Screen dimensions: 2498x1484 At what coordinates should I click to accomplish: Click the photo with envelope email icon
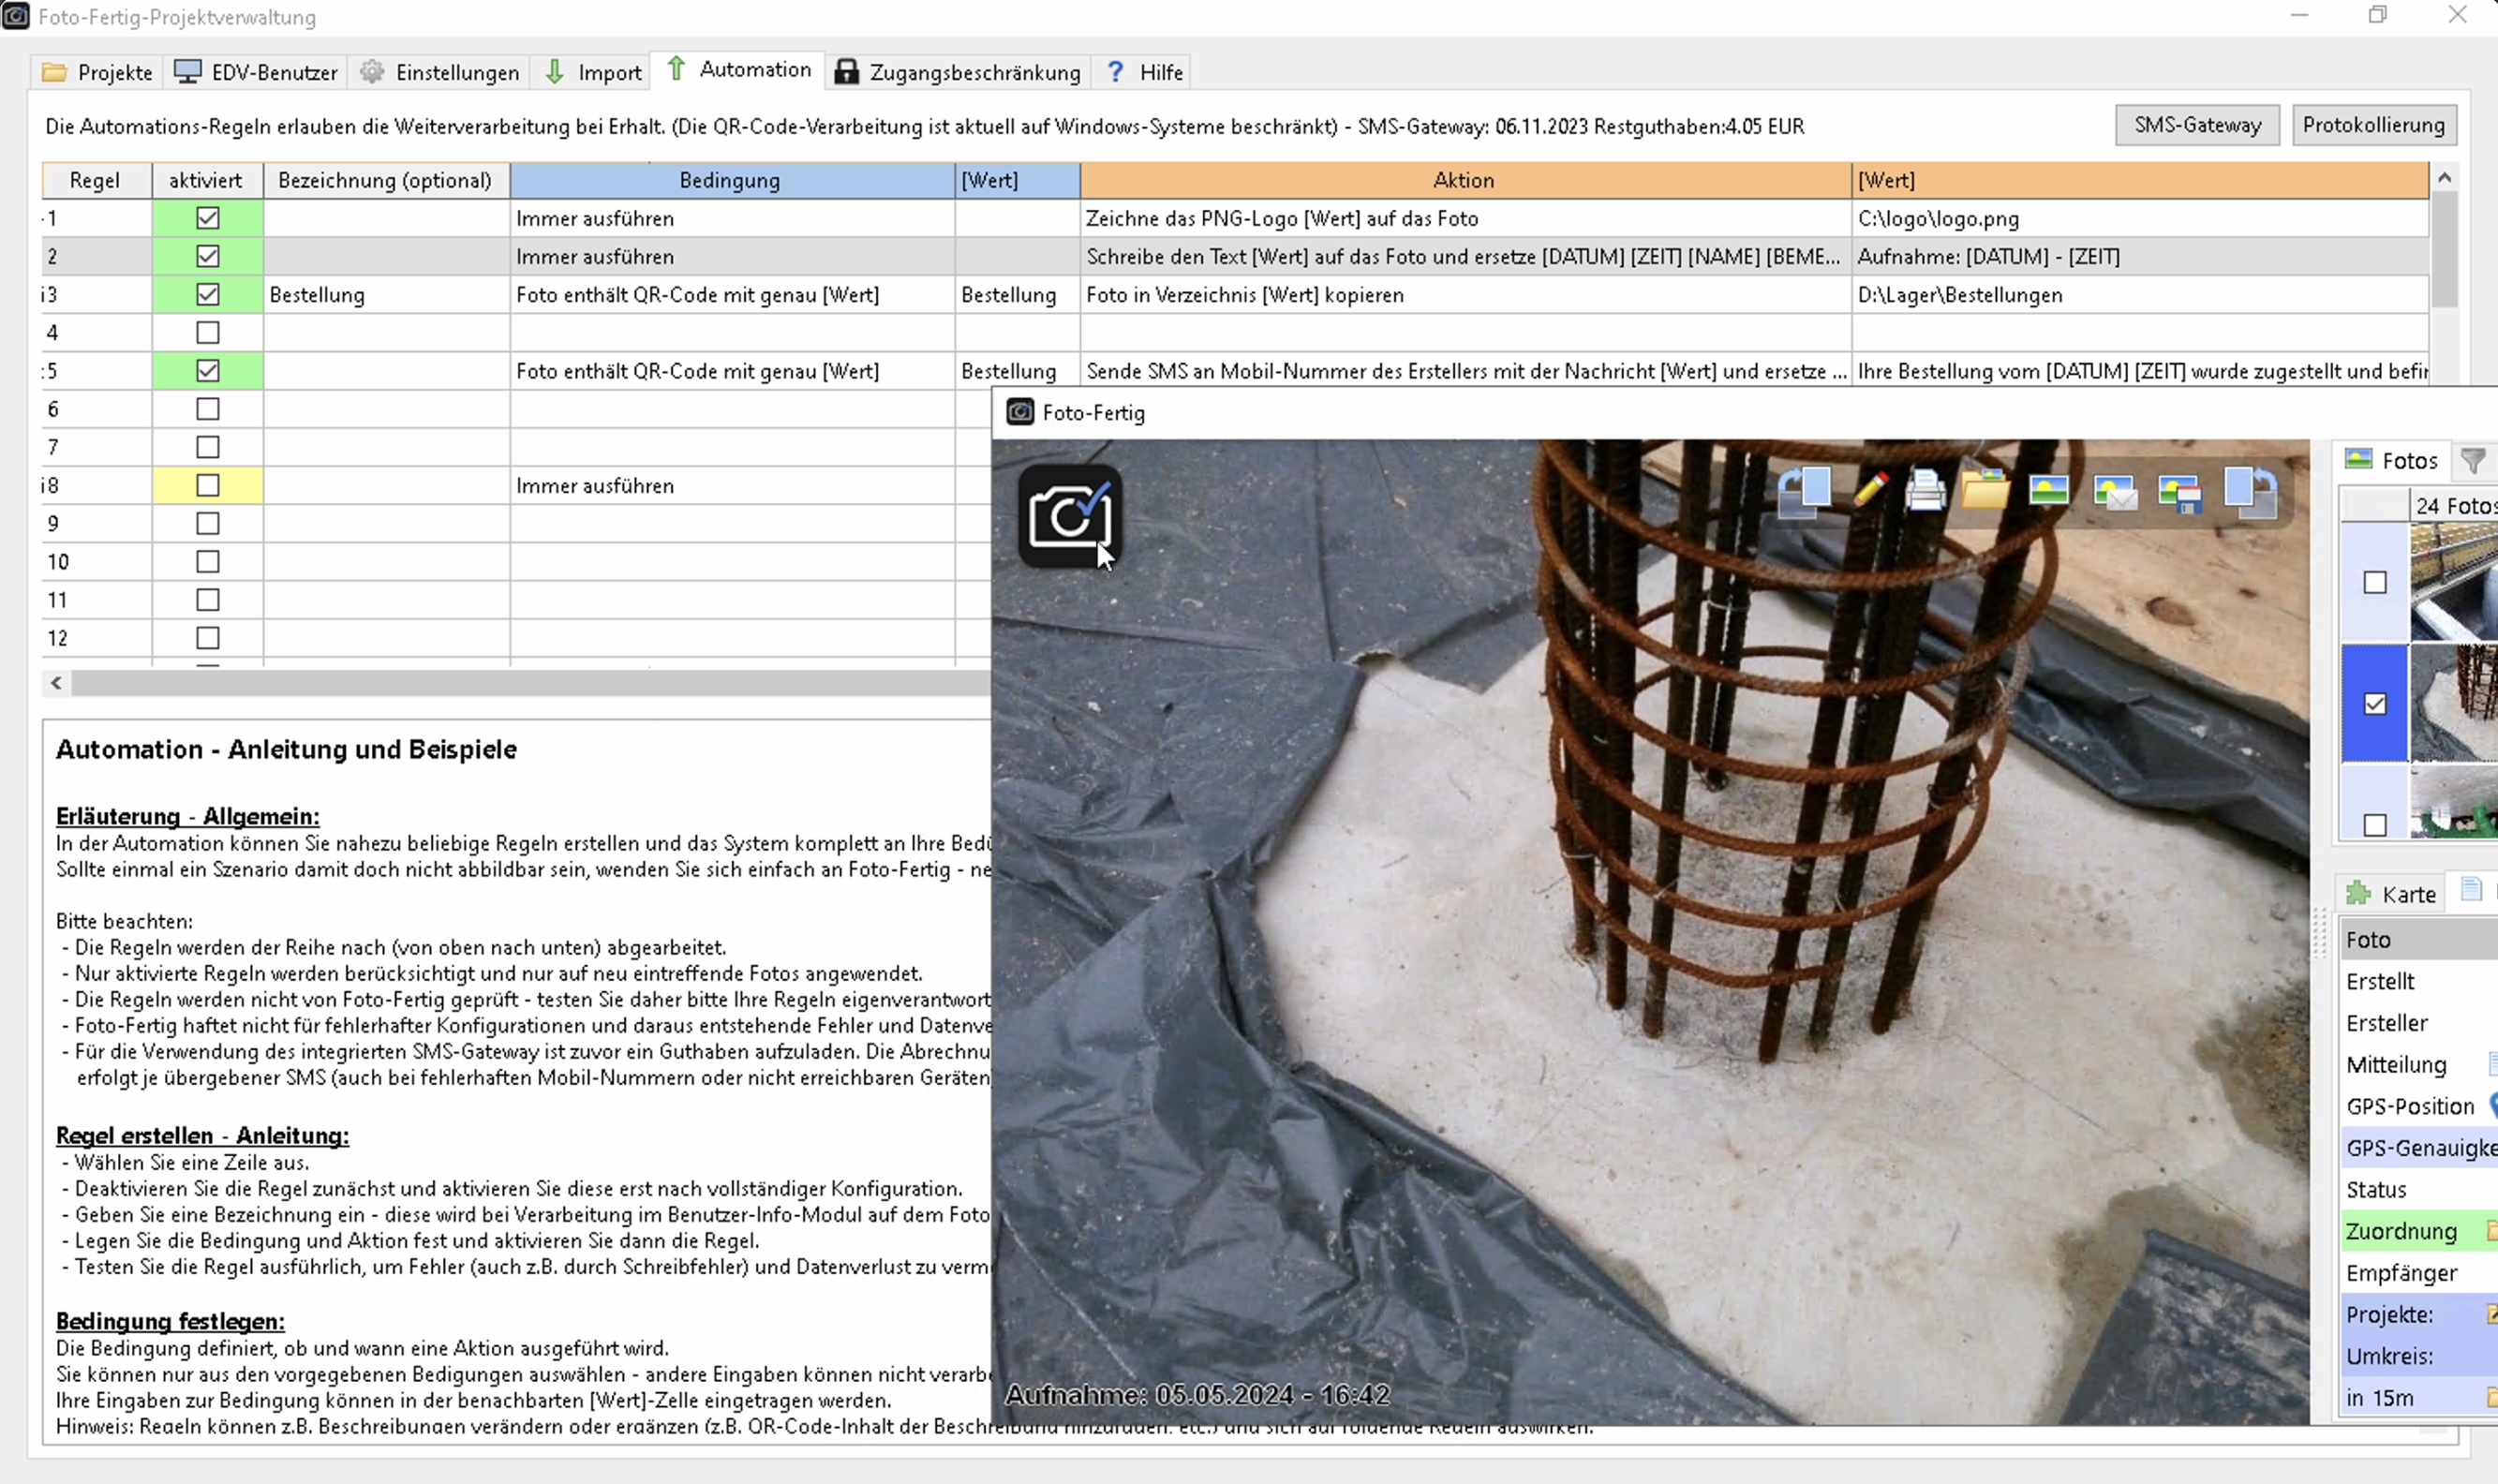2114,492
